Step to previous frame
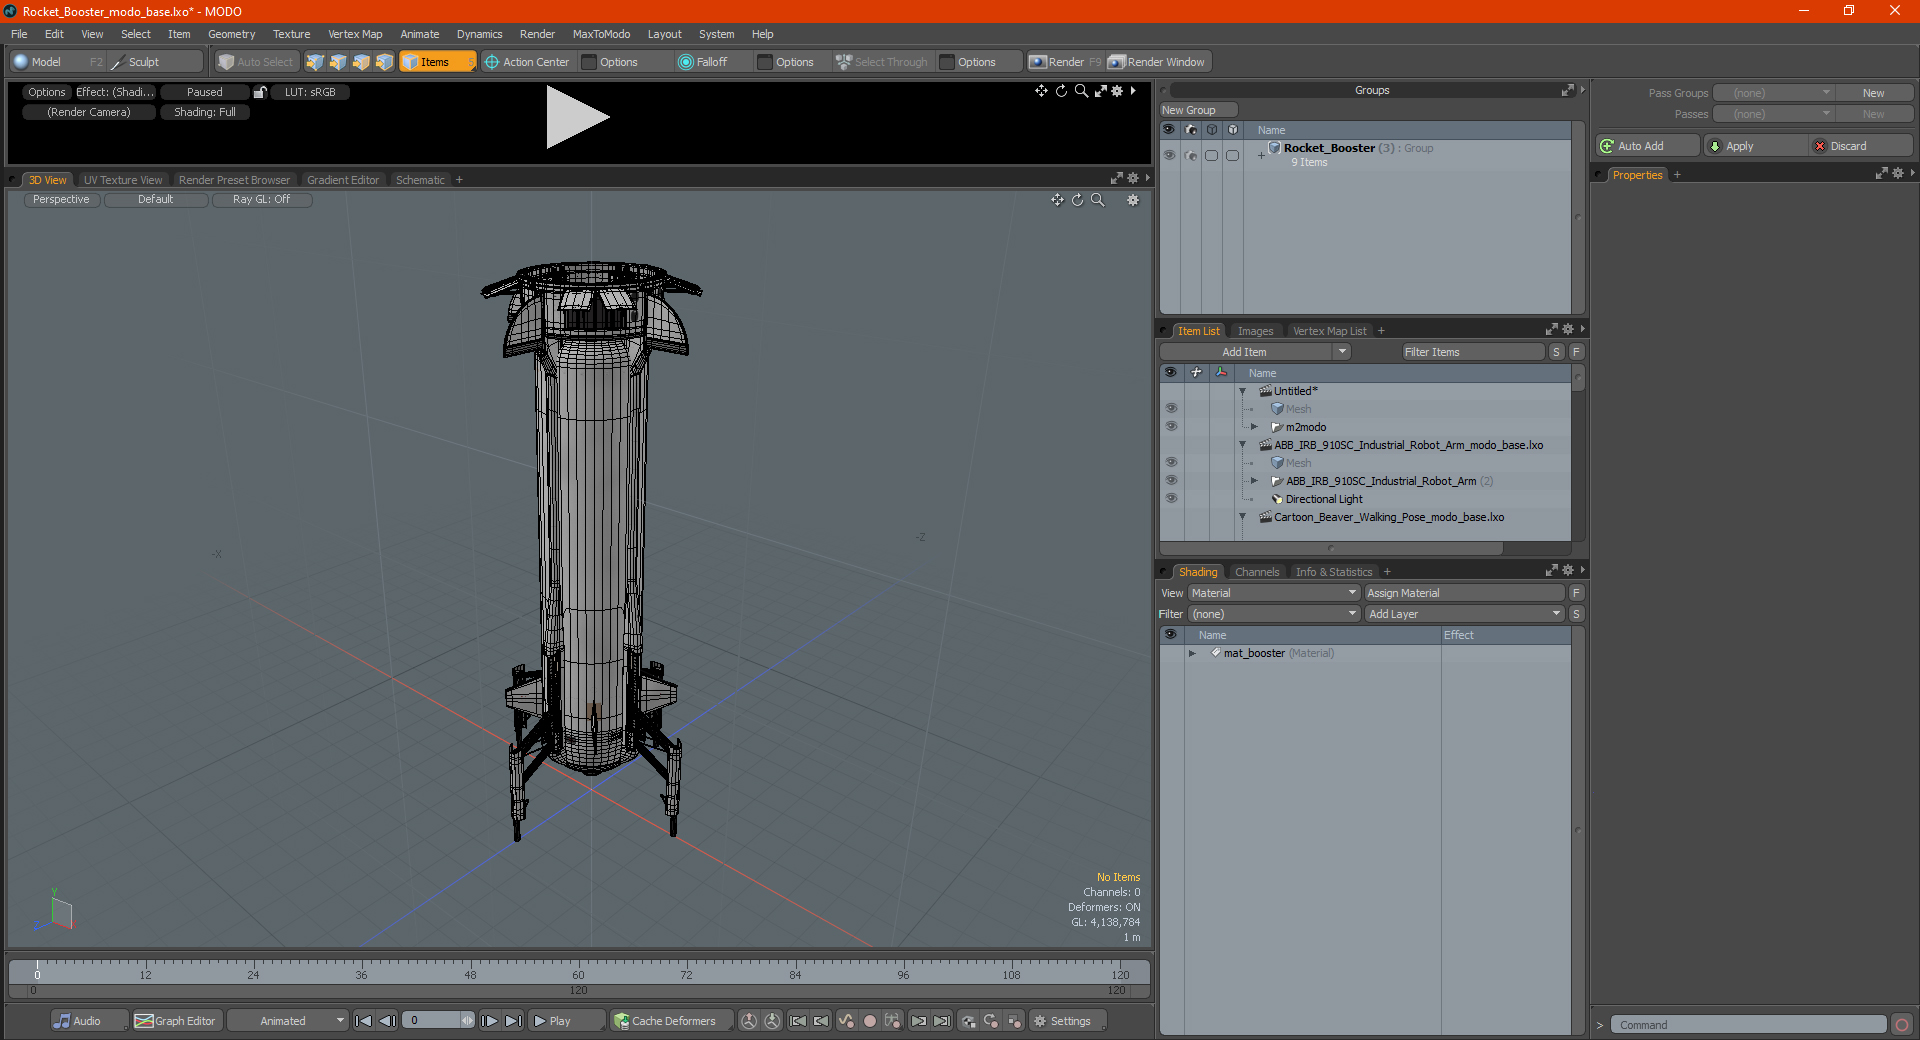The height and width of the screenshot is (1040, 1920). [387, 1021]
